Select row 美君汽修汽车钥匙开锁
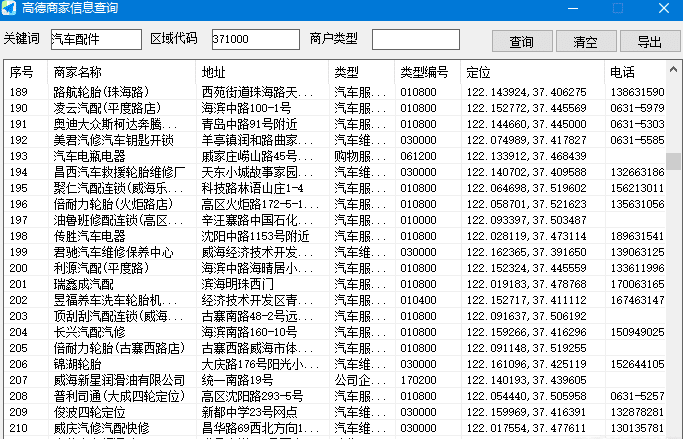The height and width of the screenshot is (439, 683). (x=335, y=140)
